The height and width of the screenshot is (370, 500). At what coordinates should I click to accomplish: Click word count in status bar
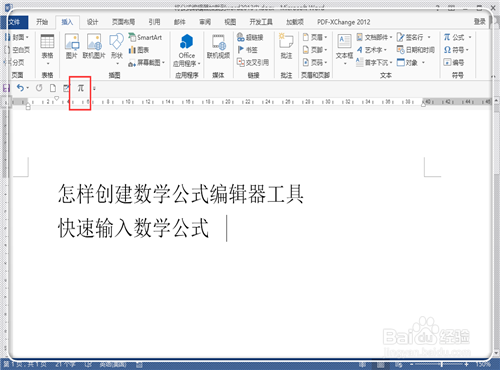click(65, 365)
